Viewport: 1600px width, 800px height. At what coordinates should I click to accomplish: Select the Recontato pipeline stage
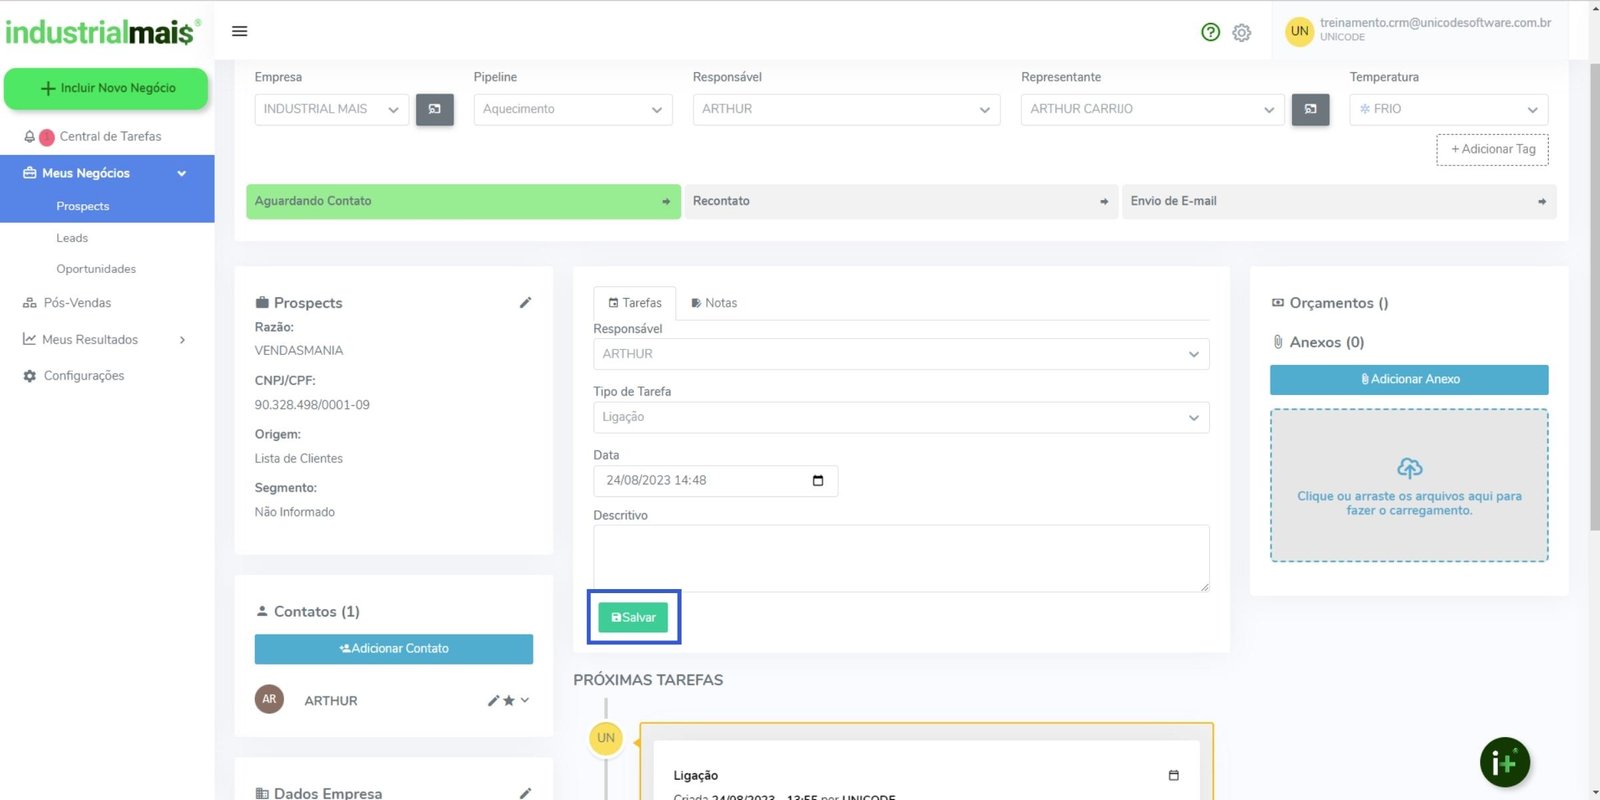click(x=900, y=201)
